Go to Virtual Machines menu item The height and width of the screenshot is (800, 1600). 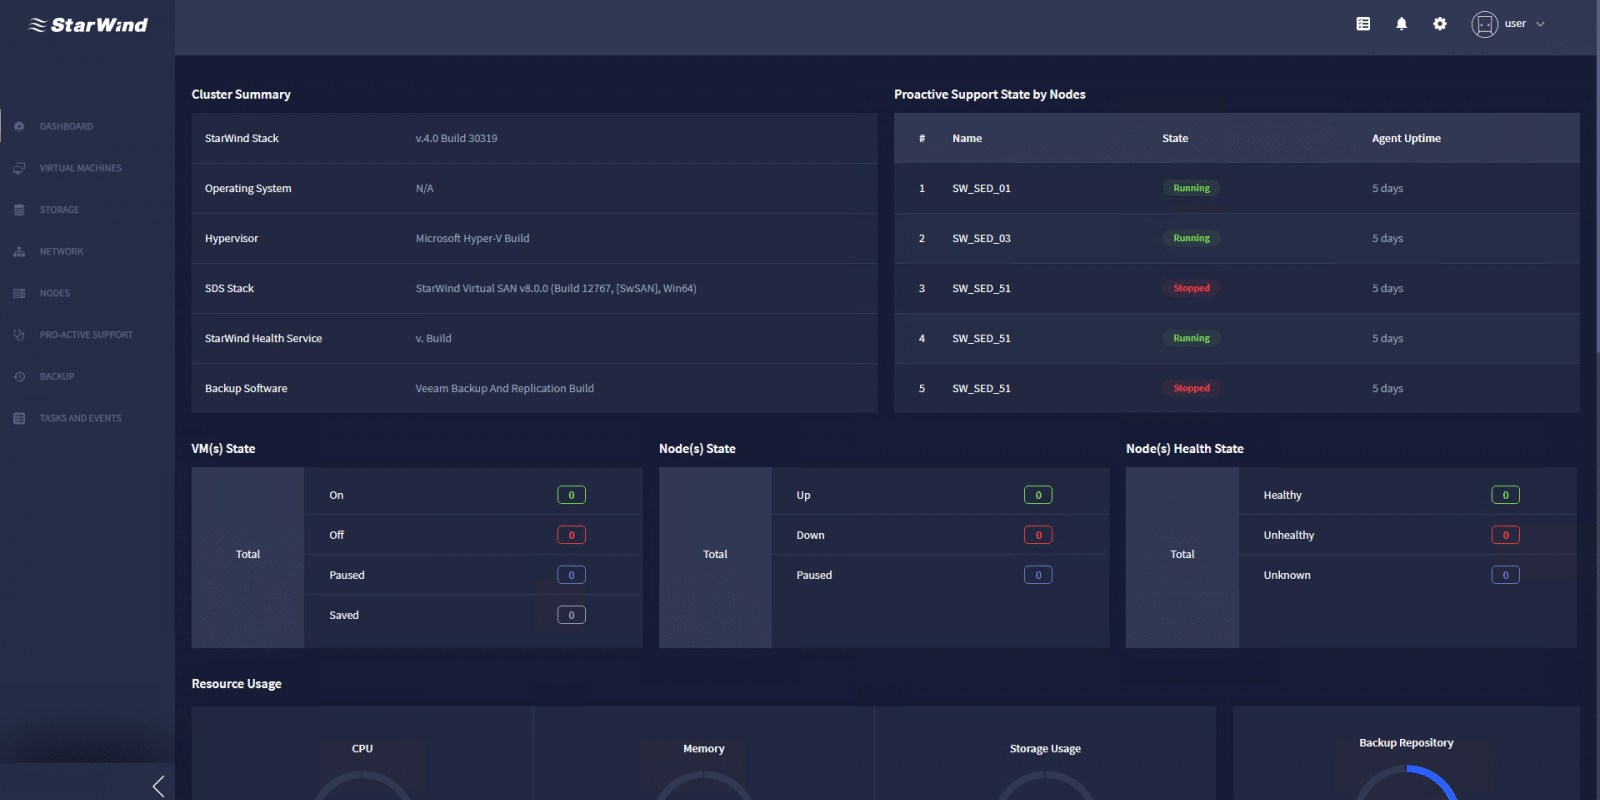pyautogui.click(x=81, y=168)
